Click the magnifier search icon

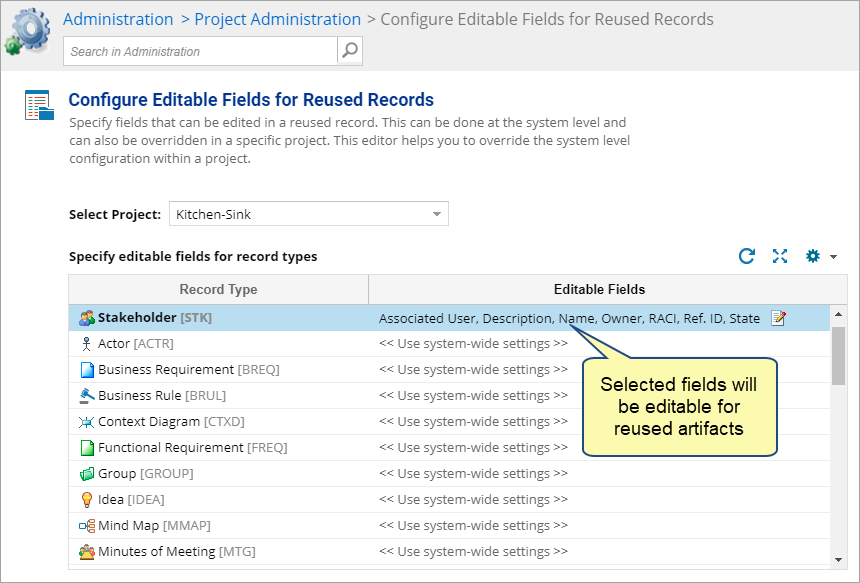coord(350,51)
